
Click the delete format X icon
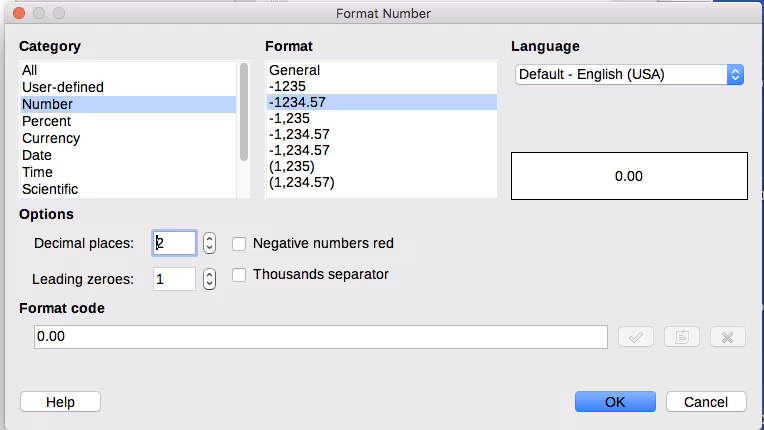coord(727,337)
